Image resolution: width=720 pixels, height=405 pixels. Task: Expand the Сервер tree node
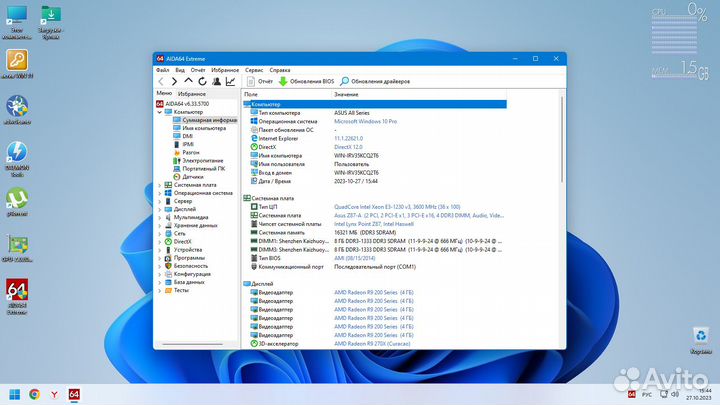(159, 201)
